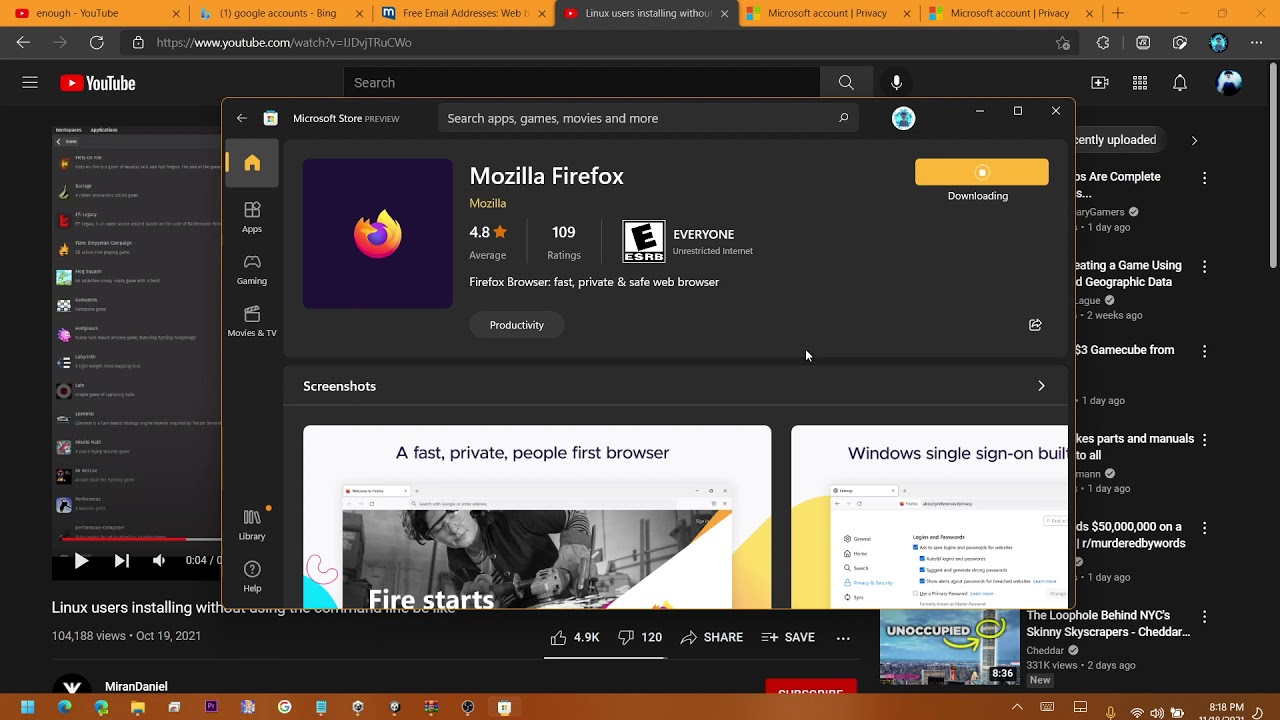Click SAVE under the YouTube video
Image resolution: width=1280 pixels, height=720 pixels.
click(x=788, y=637)
